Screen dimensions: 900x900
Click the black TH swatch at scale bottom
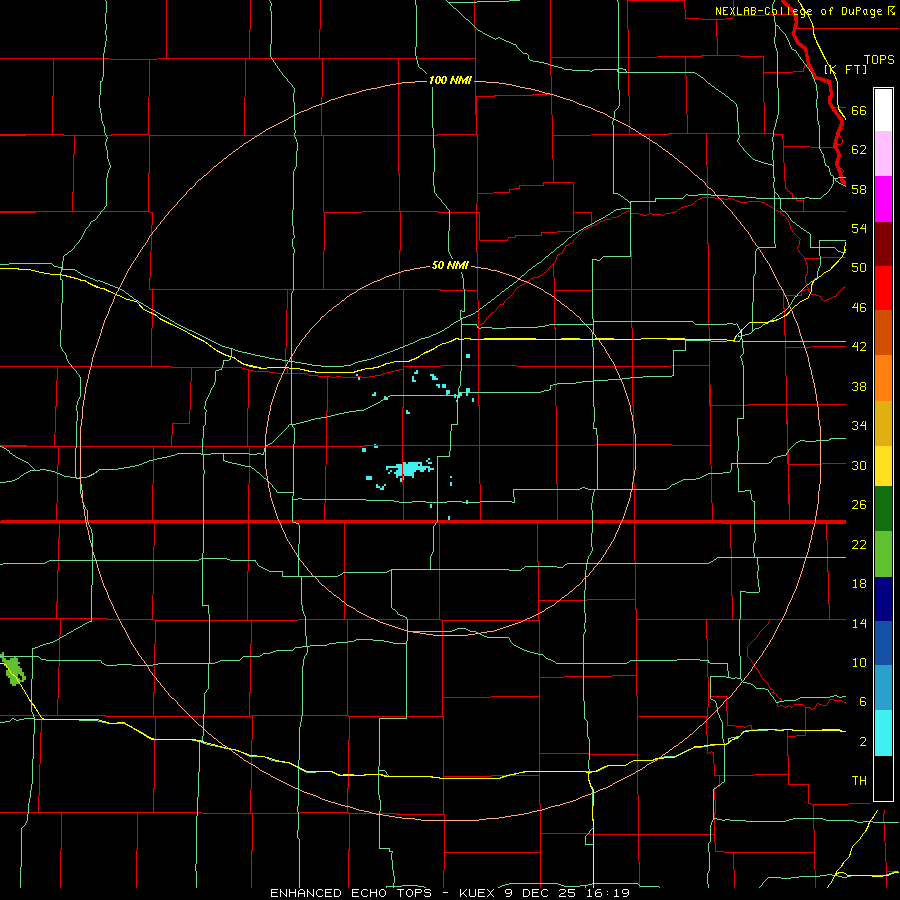pyautogui.click(x=883, y=778)
